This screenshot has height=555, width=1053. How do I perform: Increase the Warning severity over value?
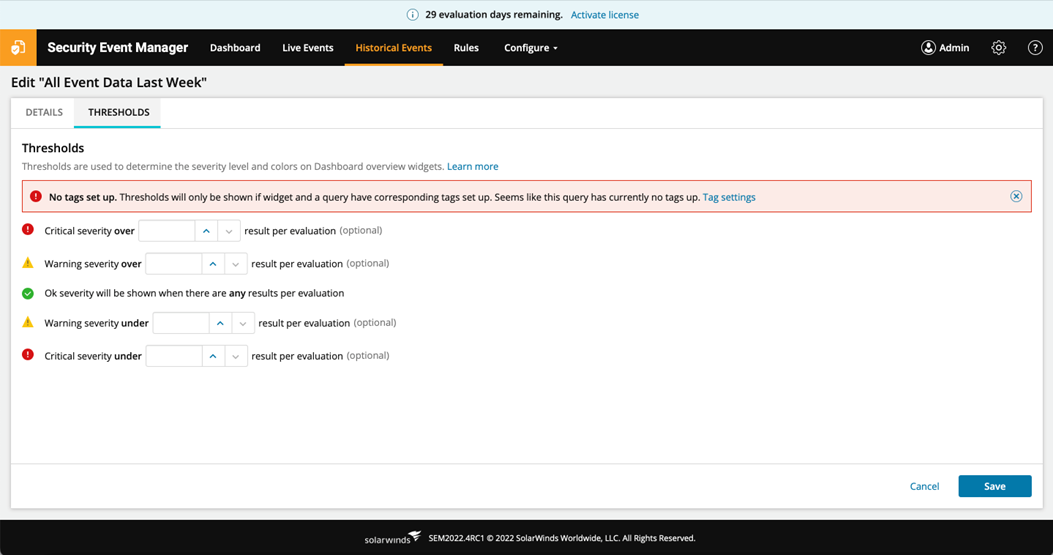point(213,263)
